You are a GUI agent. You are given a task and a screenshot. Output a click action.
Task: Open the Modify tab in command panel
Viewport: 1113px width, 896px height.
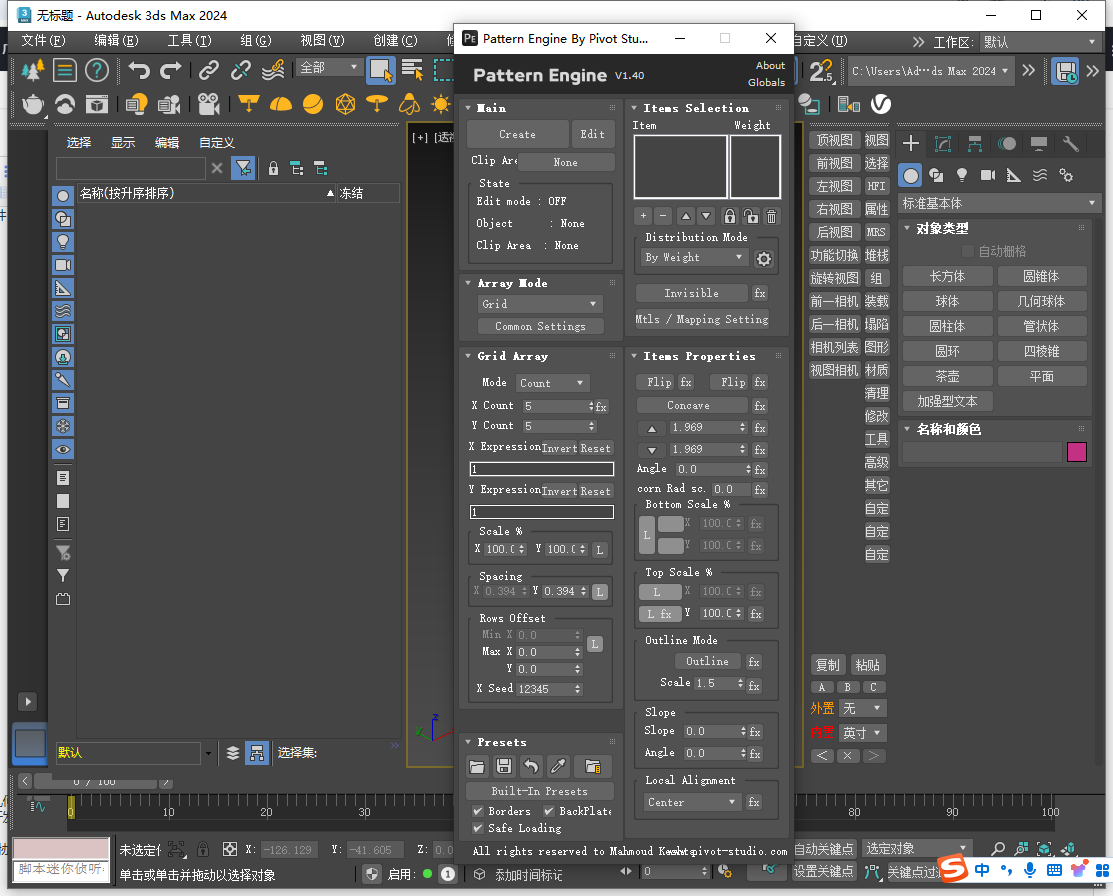(x=942, y=144)
